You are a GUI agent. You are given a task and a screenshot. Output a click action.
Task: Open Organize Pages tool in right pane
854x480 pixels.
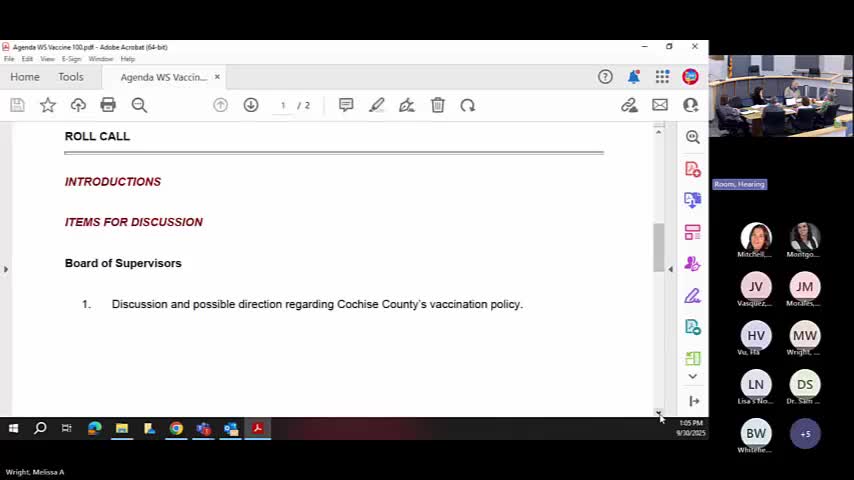tap(693, 232)
